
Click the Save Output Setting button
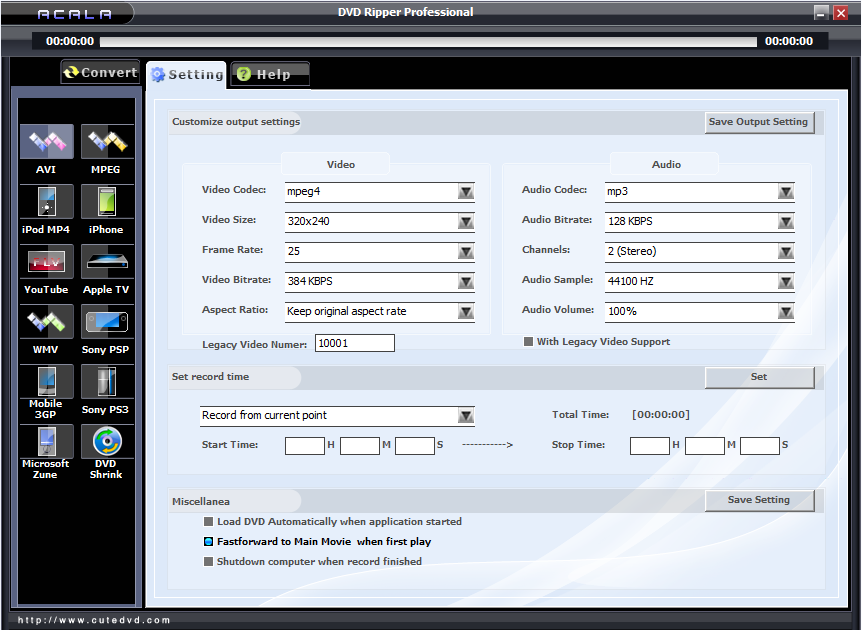758,122
